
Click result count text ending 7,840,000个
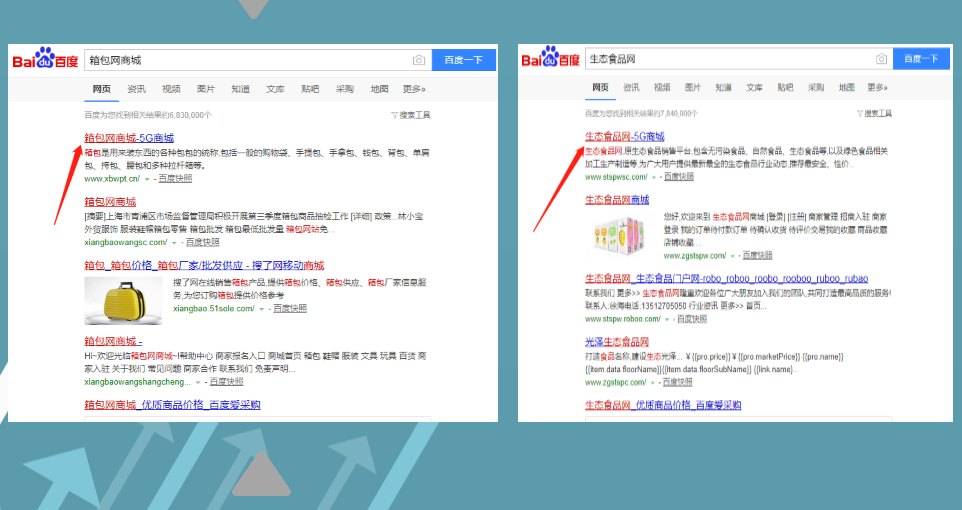coord(641,114)
